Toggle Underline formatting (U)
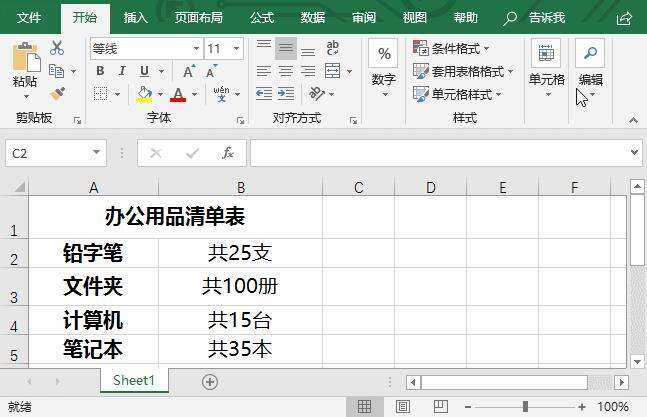This screenshot has width=647, height=417. (144, 71)
